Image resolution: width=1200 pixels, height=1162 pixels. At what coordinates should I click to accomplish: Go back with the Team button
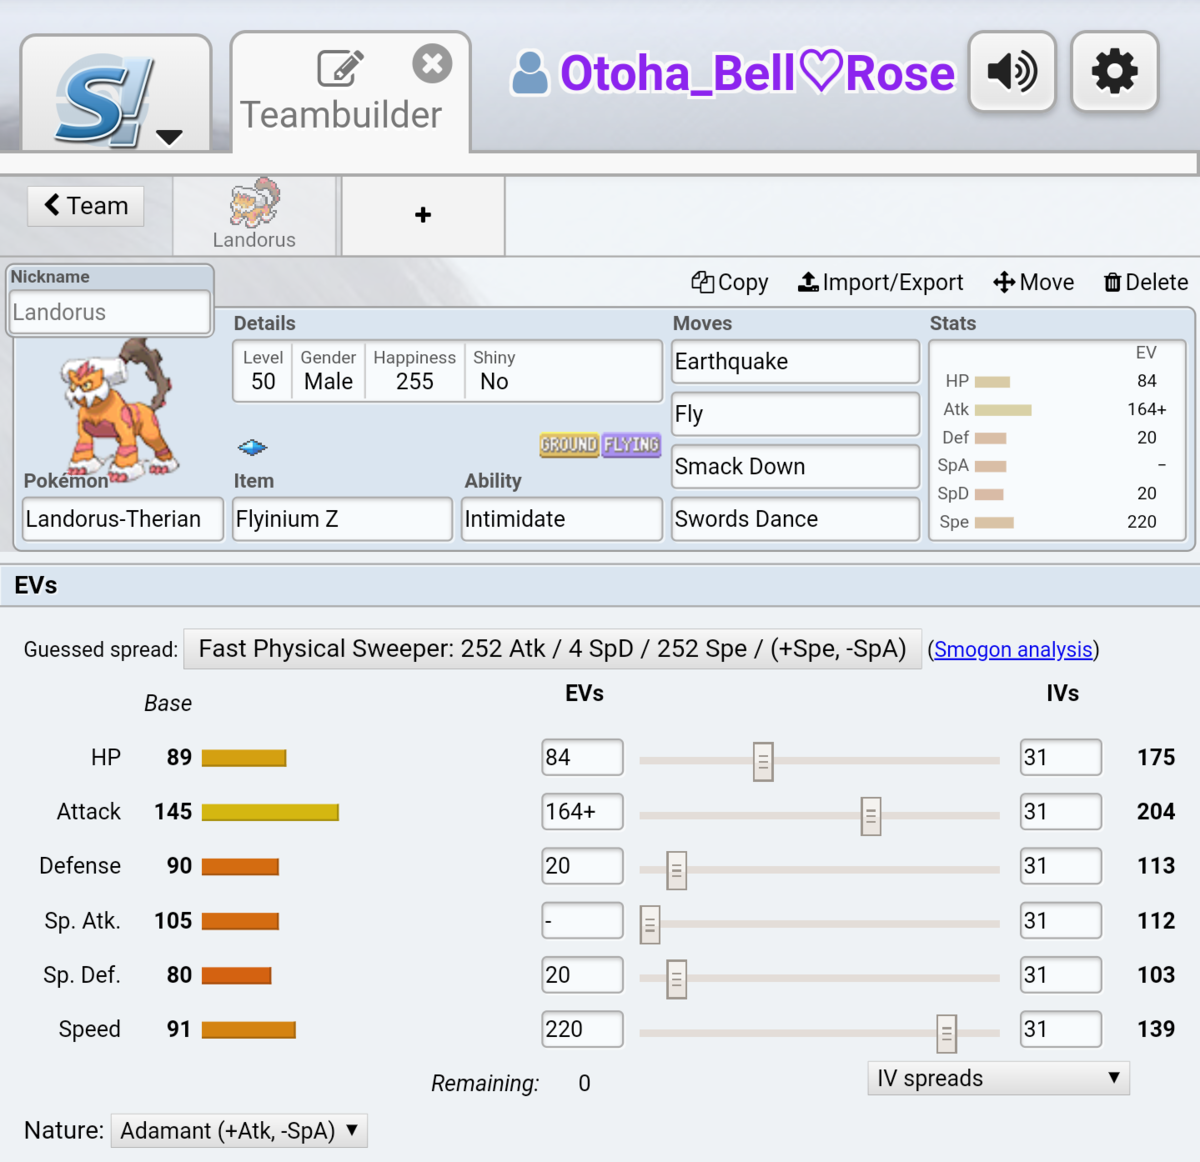(86, 206)
